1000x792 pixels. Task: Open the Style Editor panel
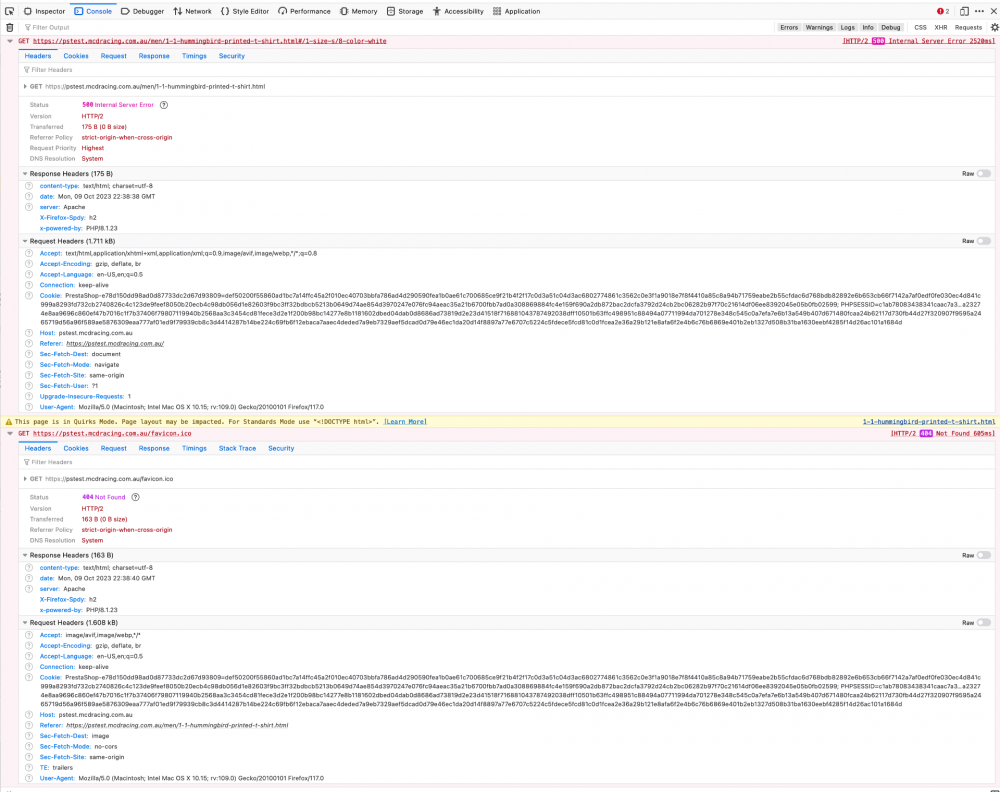[x=244, y=11]
